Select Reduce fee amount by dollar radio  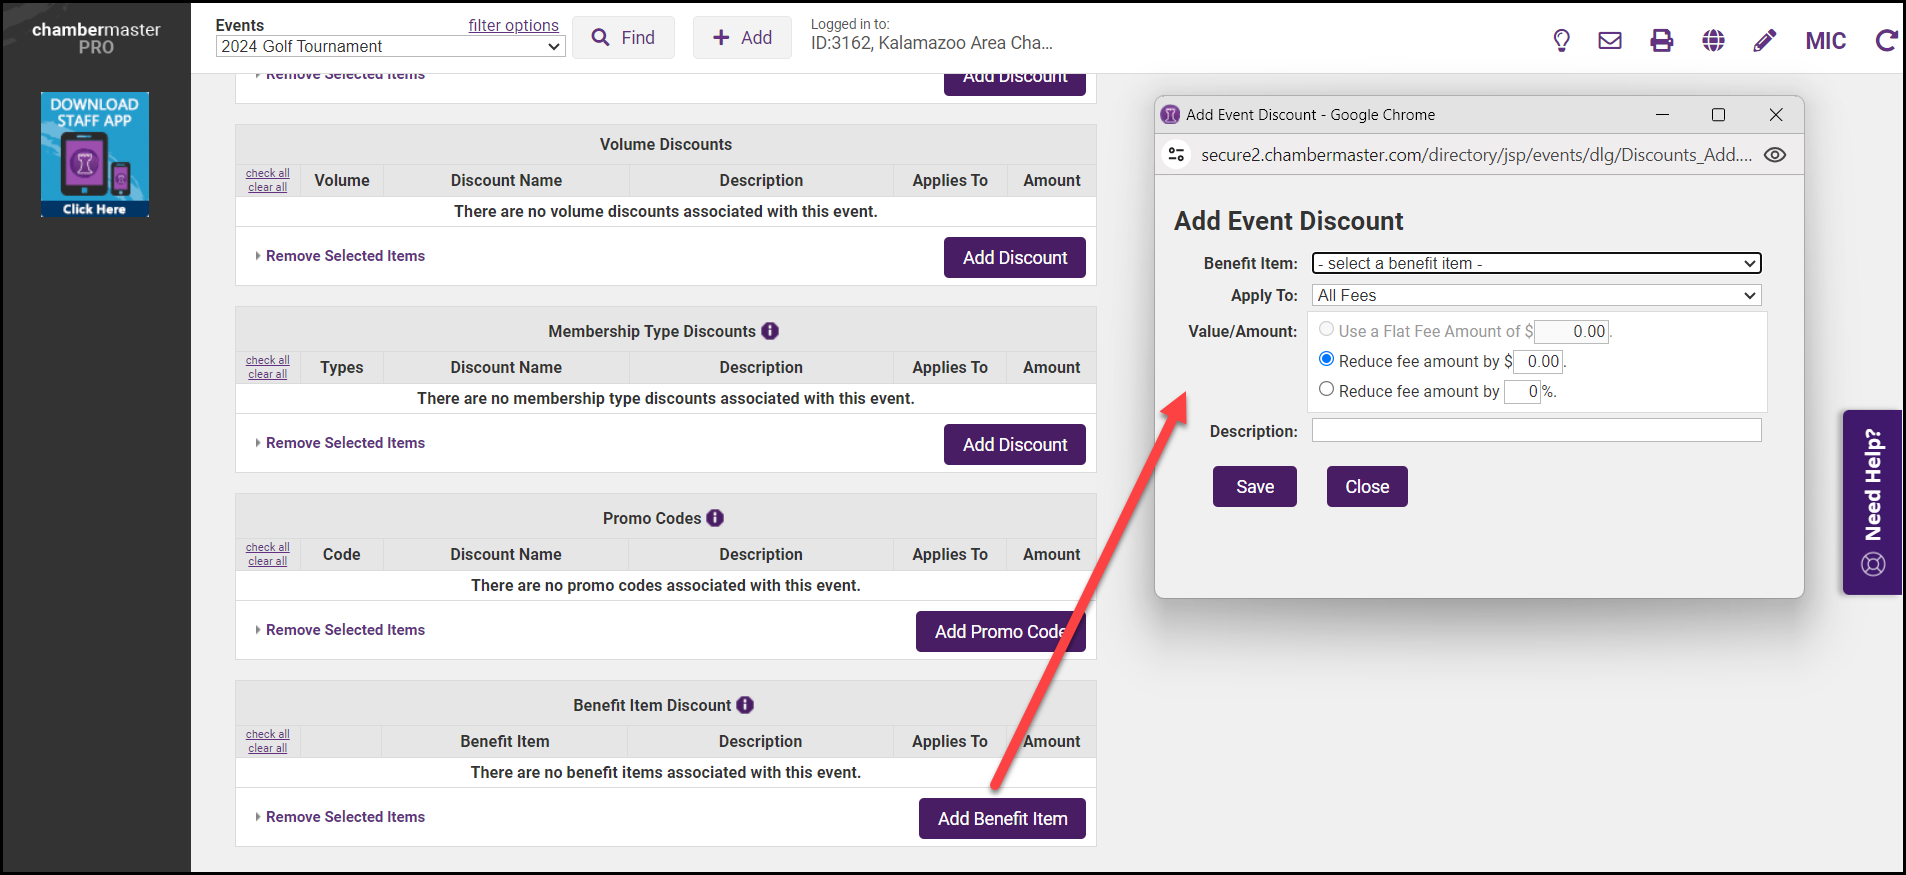coord(1326,359)
